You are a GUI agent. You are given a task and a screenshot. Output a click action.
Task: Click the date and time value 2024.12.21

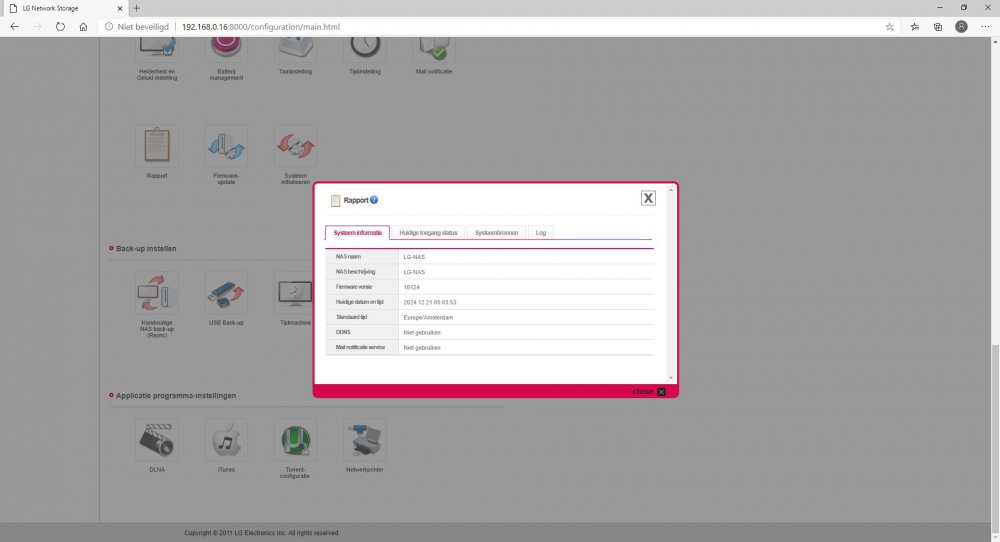tap(429, 302)
